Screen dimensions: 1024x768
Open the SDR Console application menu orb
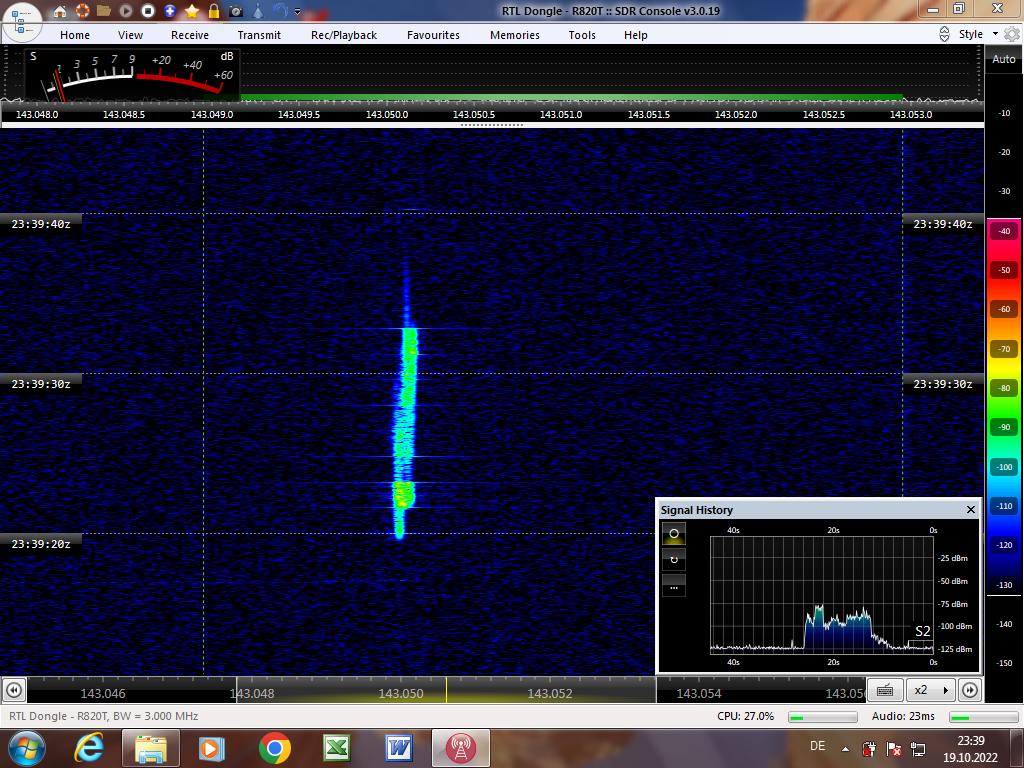point(22,22)
